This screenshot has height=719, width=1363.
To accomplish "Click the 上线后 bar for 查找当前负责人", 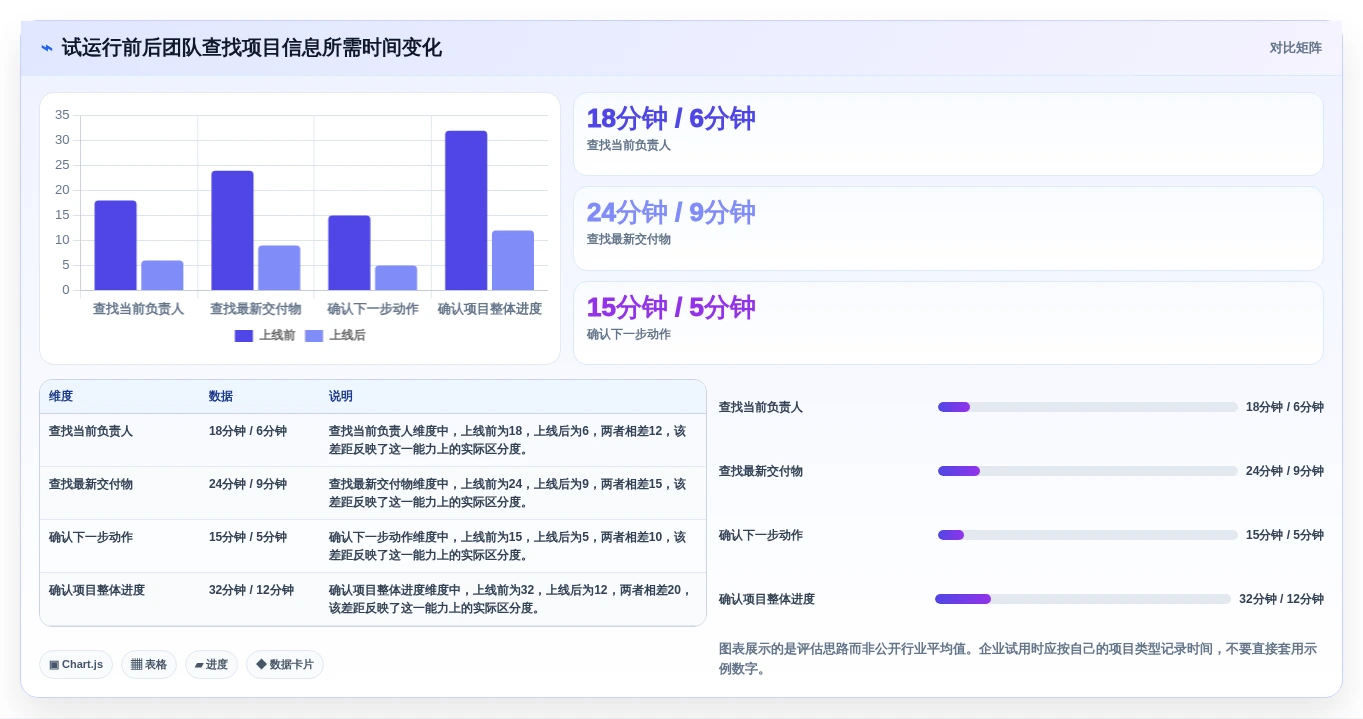I will tap(162, 276).
